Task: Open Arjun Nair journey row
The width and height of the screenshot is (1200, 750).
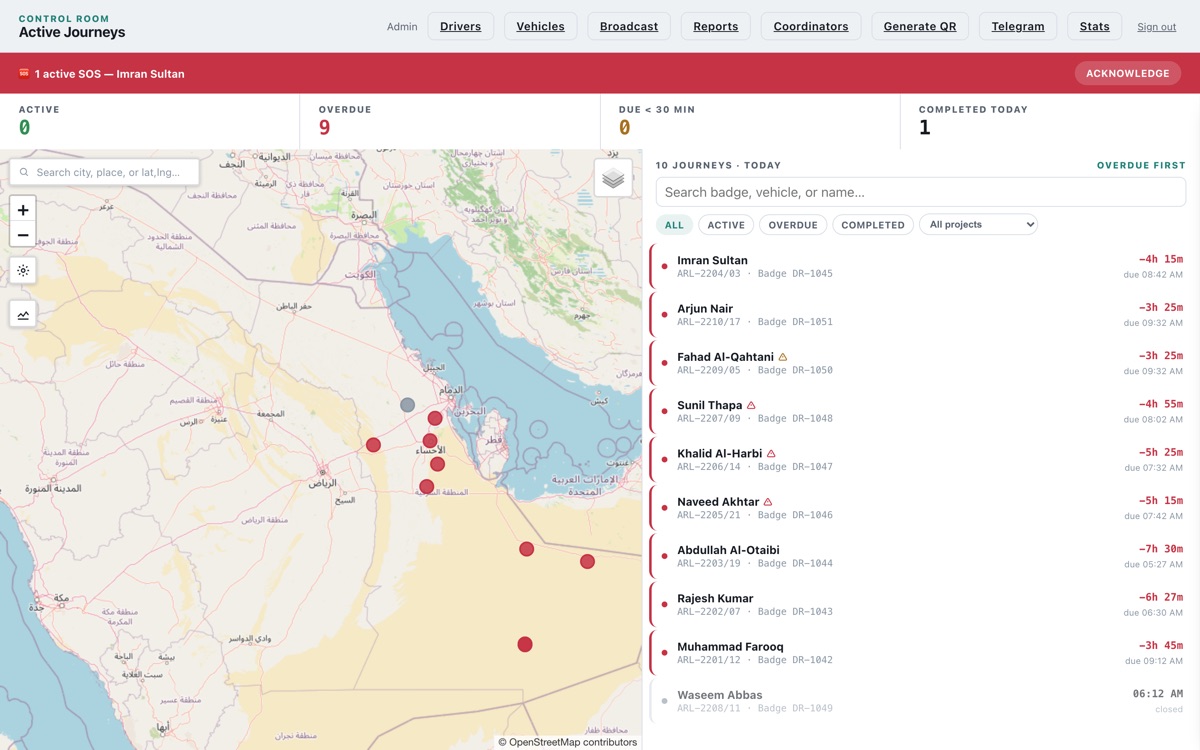Action: (x=920, y=315)
